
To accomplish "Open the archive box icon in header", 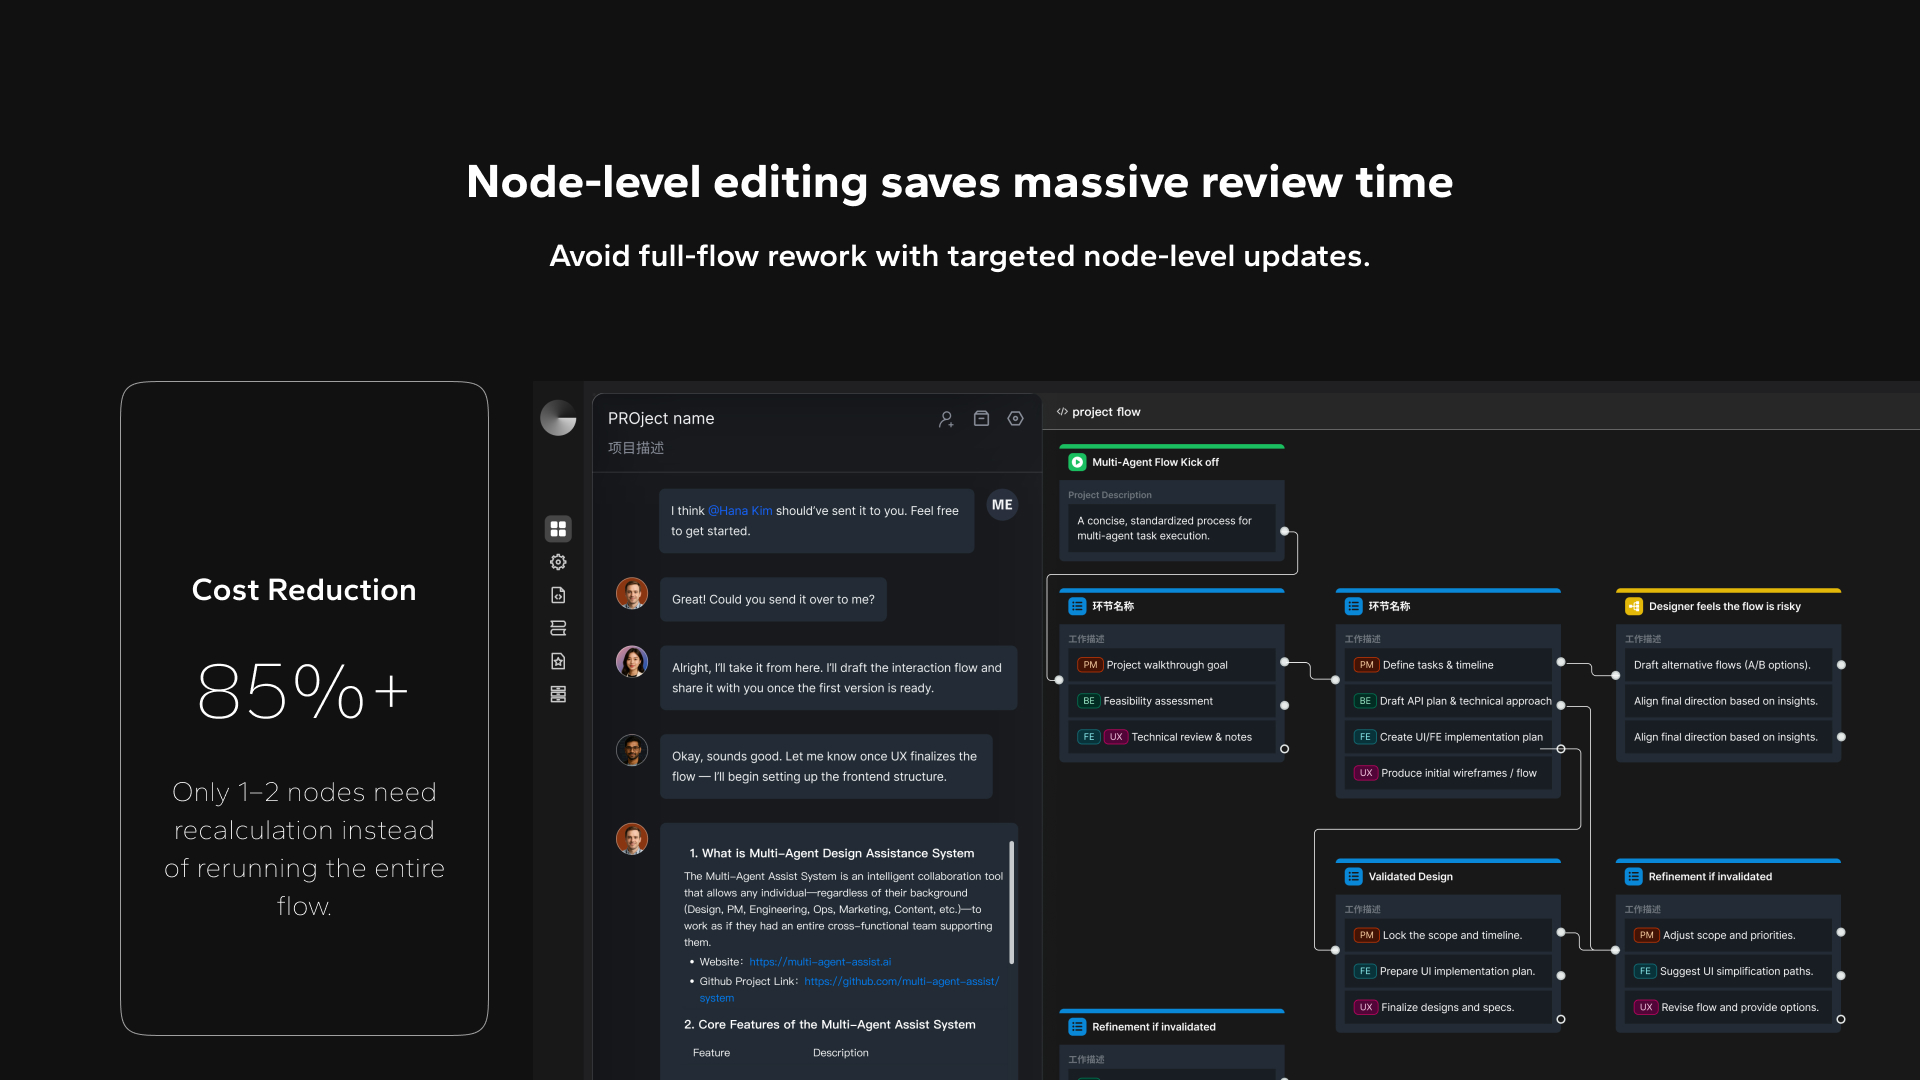I will (981, 419).
